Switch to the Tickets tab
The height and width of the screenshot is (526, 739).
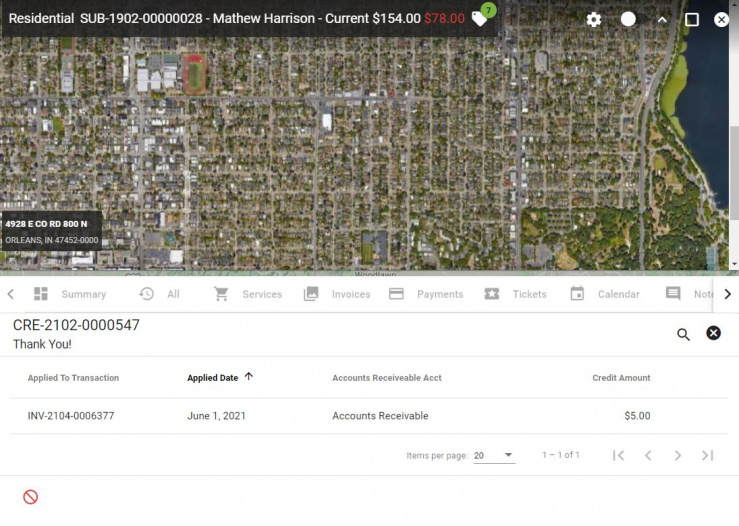click(x=529, y=294)
